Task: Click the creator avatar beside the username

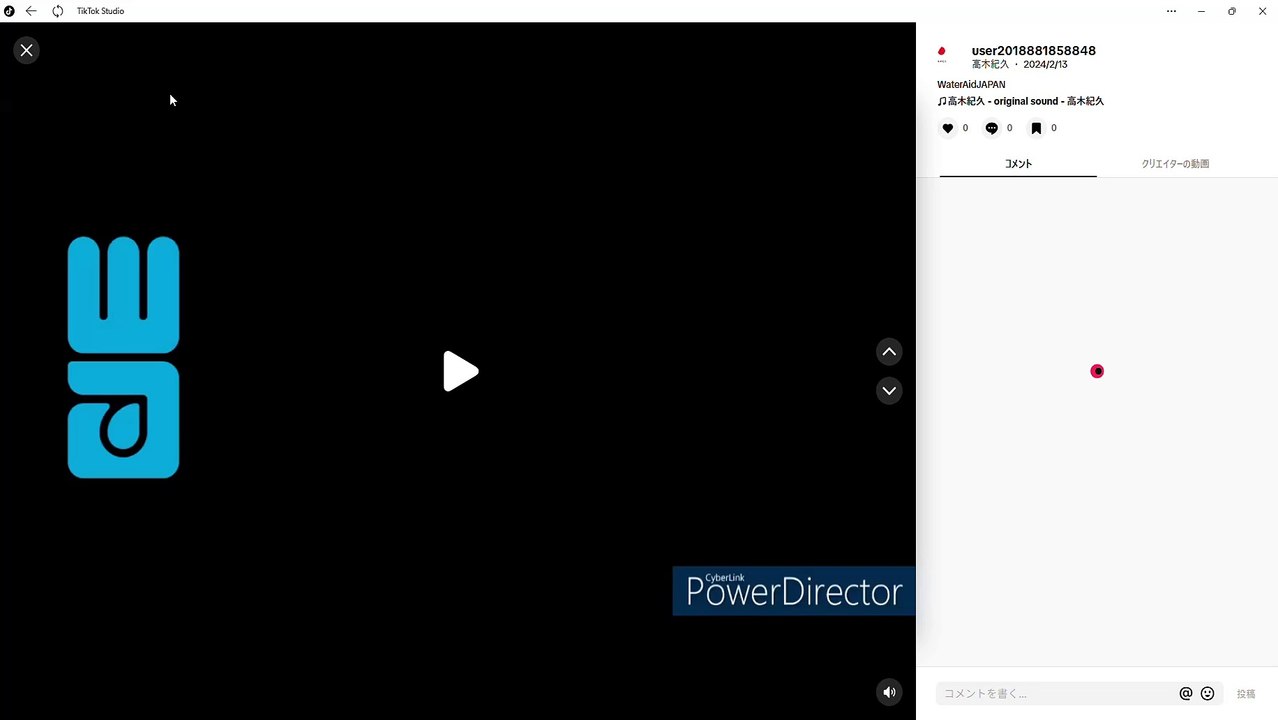Action: point(942,54)
